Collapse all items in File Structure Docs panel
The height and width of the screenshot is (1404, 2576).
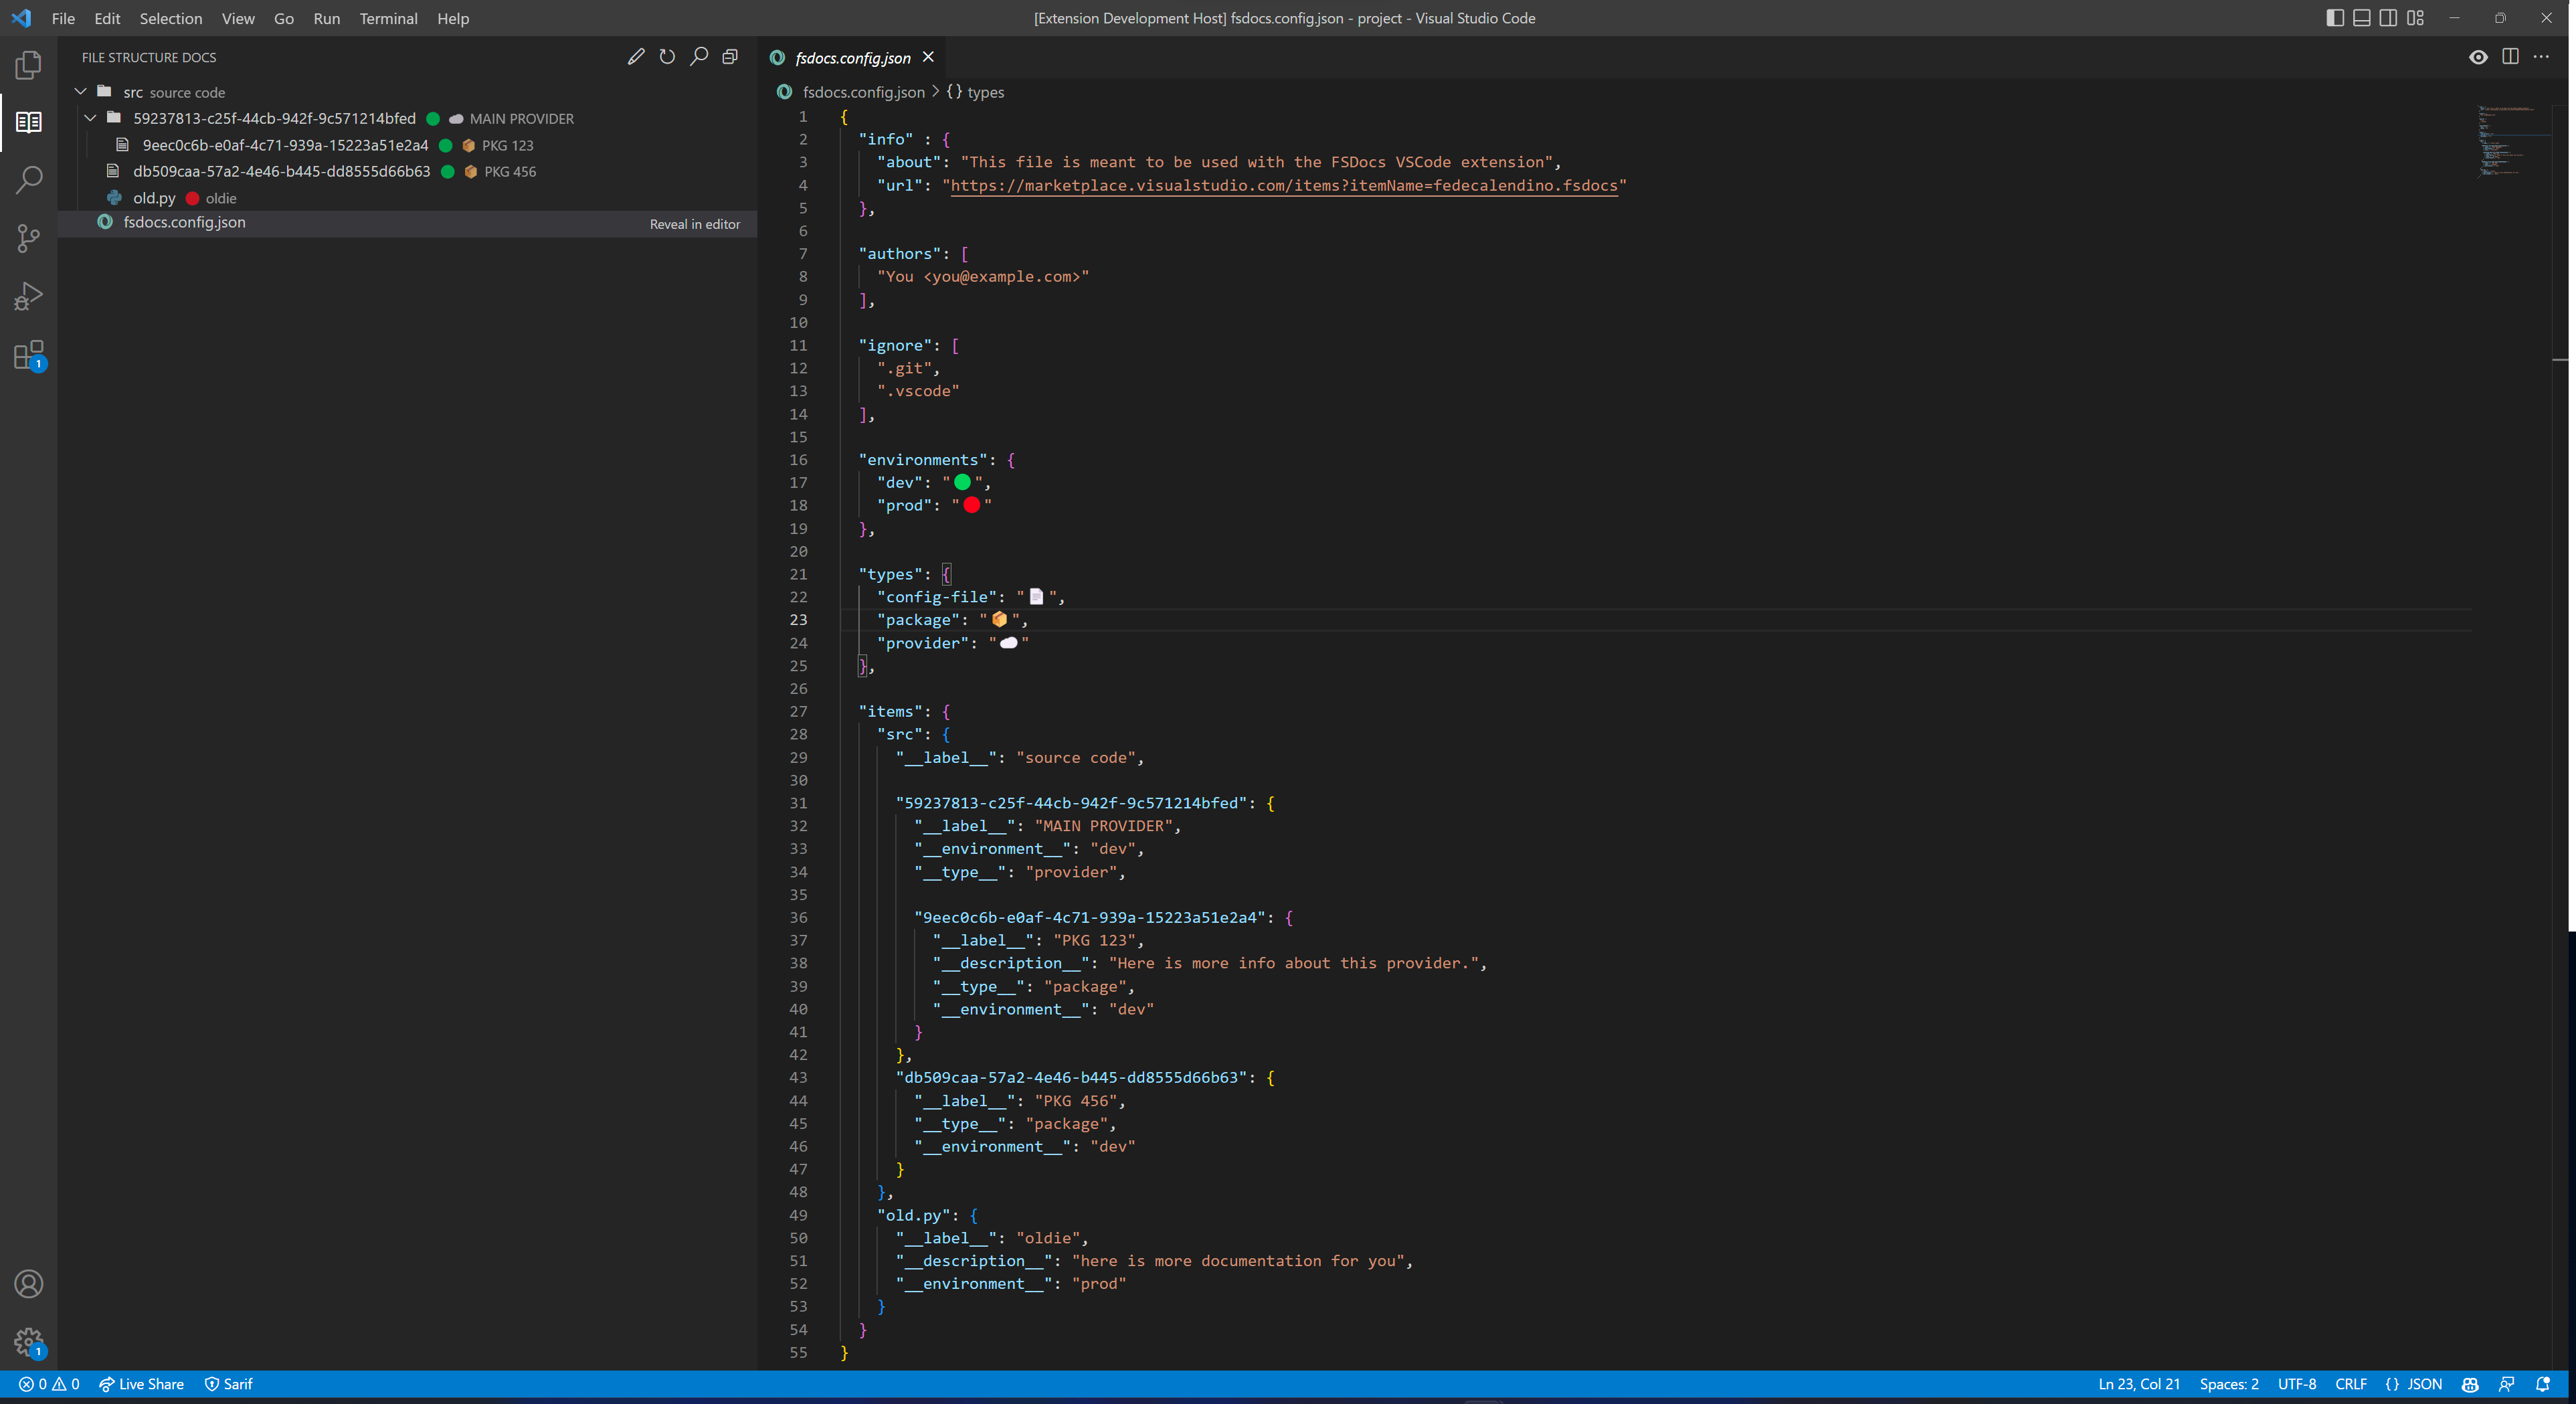pyautogui.click(x=730, y=57)
